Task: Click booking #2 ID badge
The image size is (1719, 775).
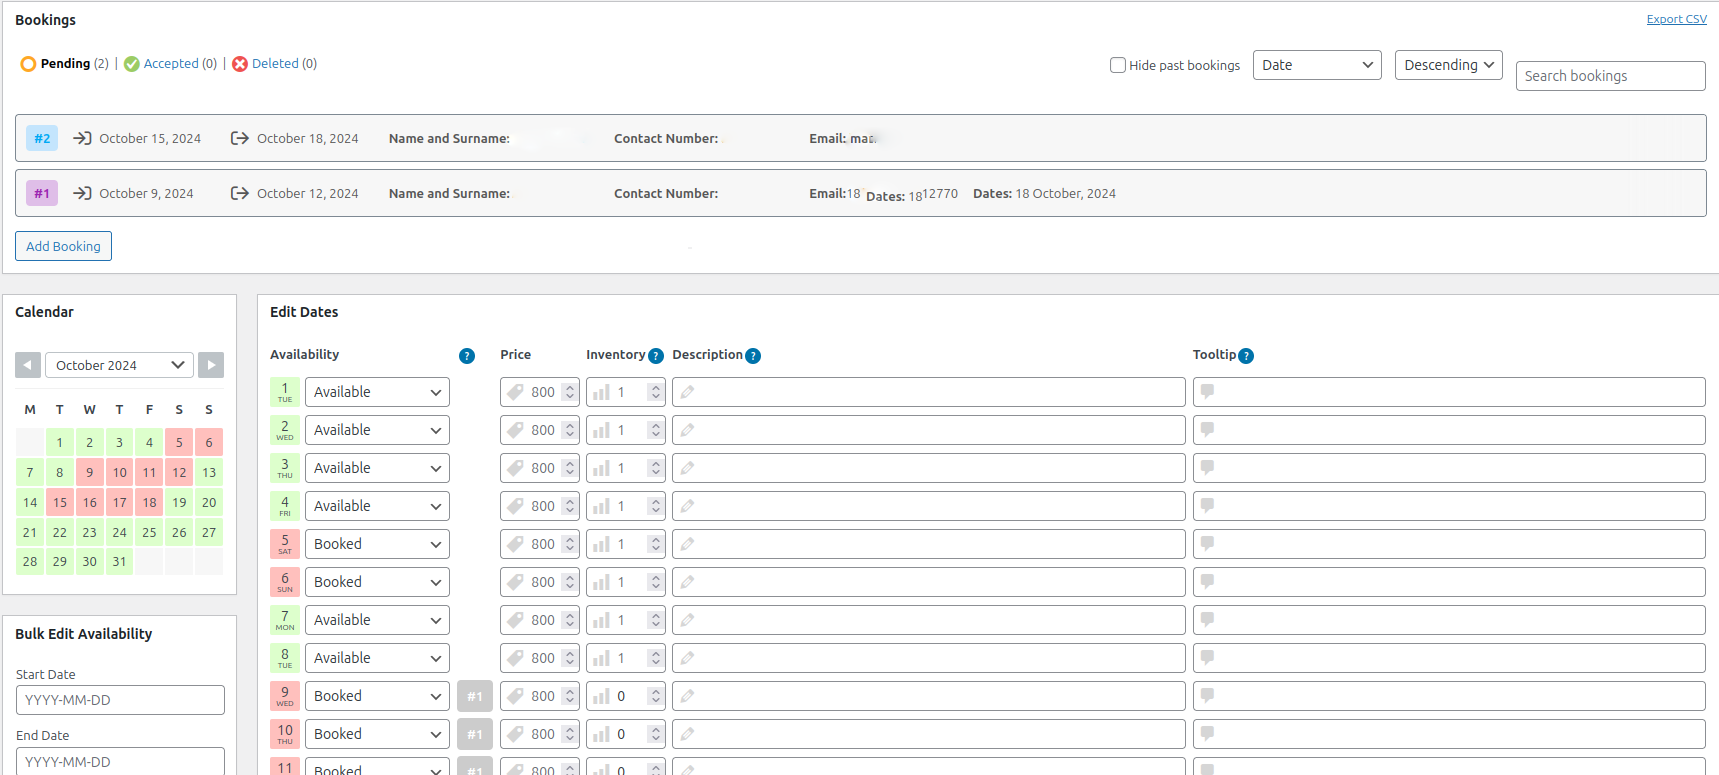Action: (42, 138)
